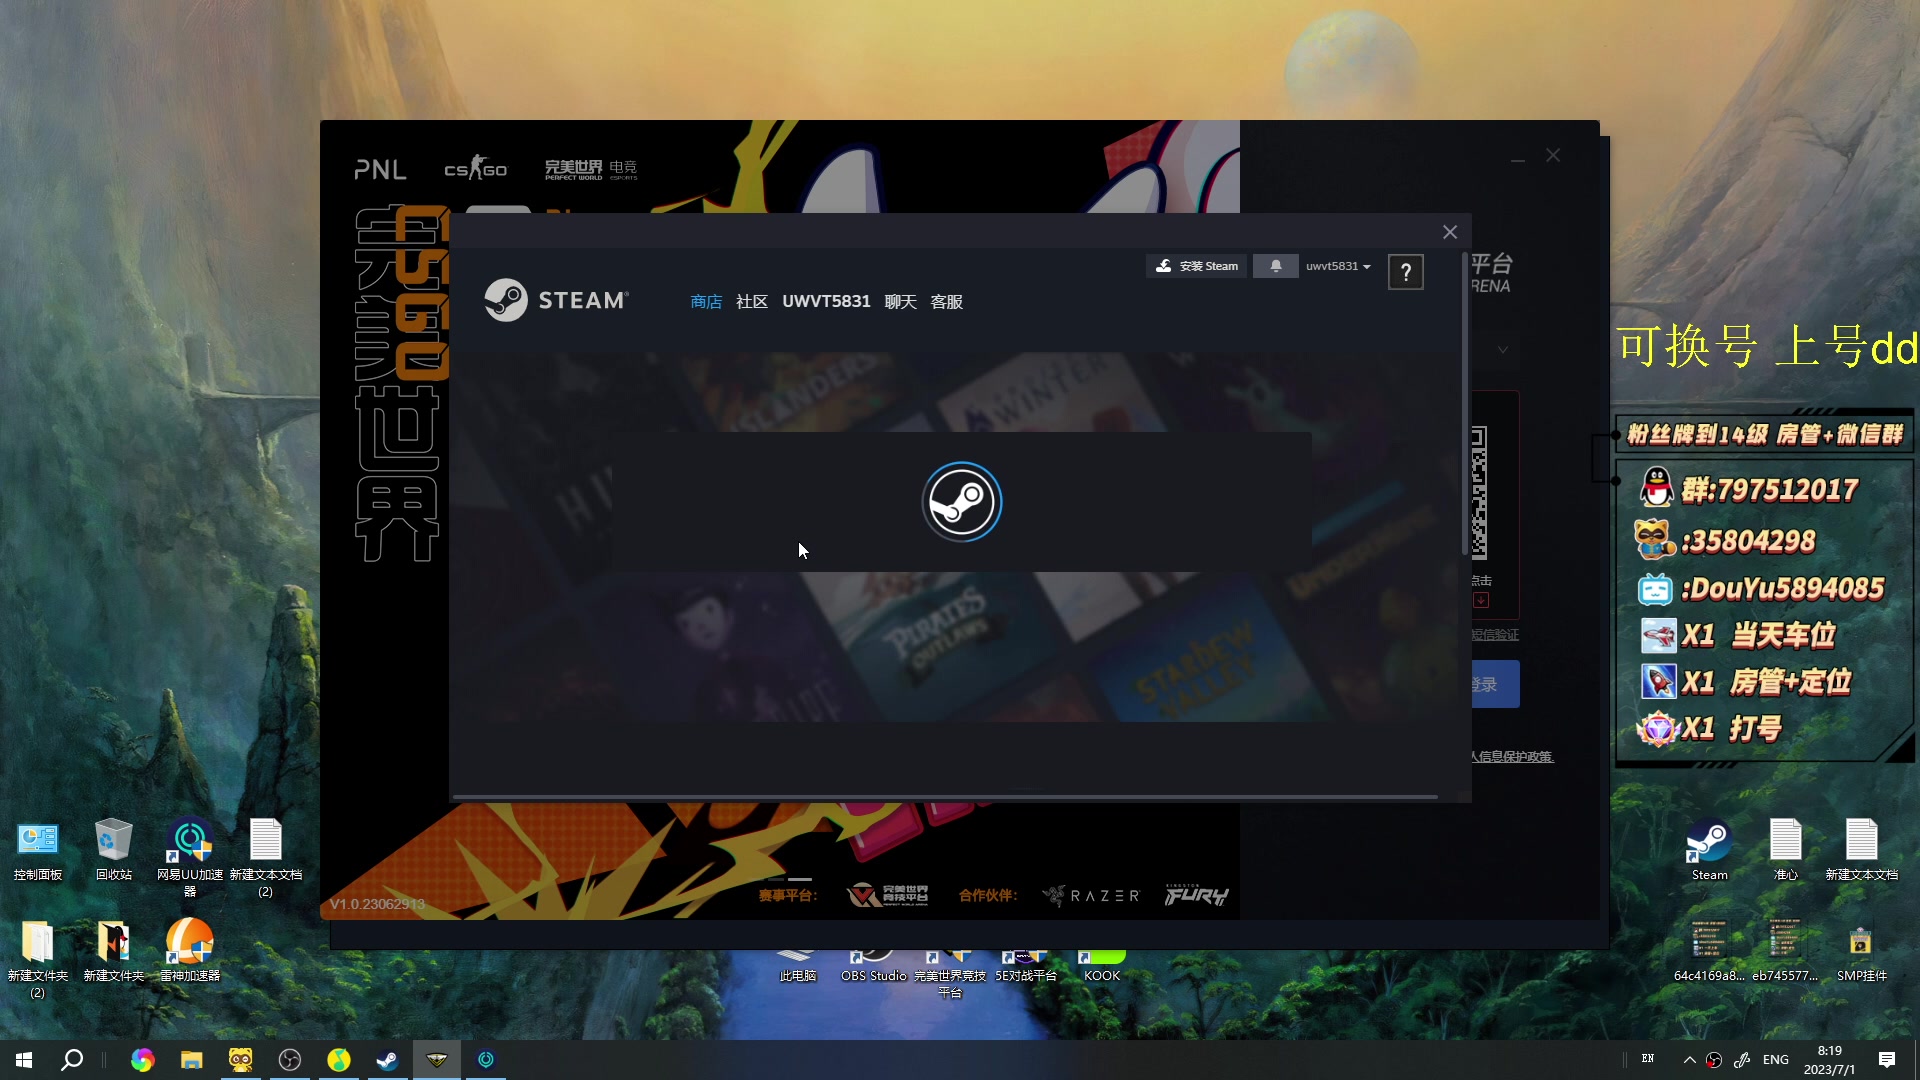The image size is (1920, 1080).
Task: Open 此电脑 desktop icon
Action: coord(798,966)
